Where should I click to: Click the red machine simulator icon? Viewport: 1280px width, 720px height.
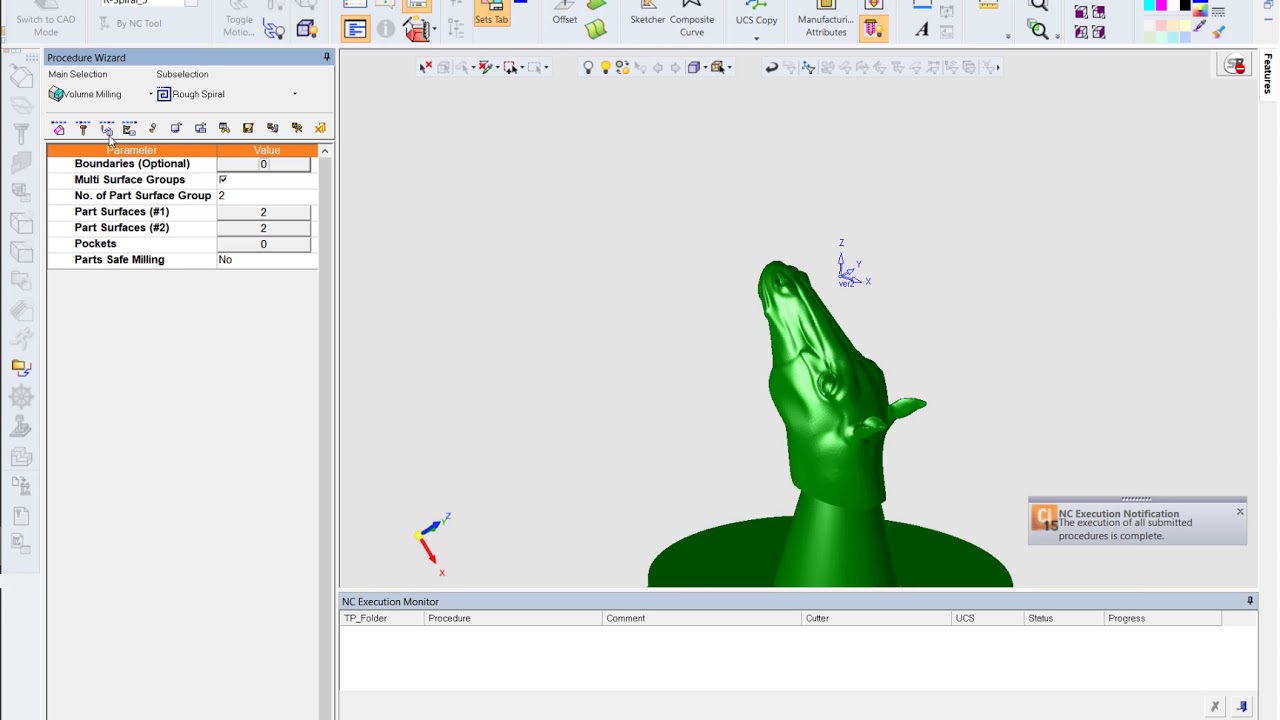click(x=416, y=30)
